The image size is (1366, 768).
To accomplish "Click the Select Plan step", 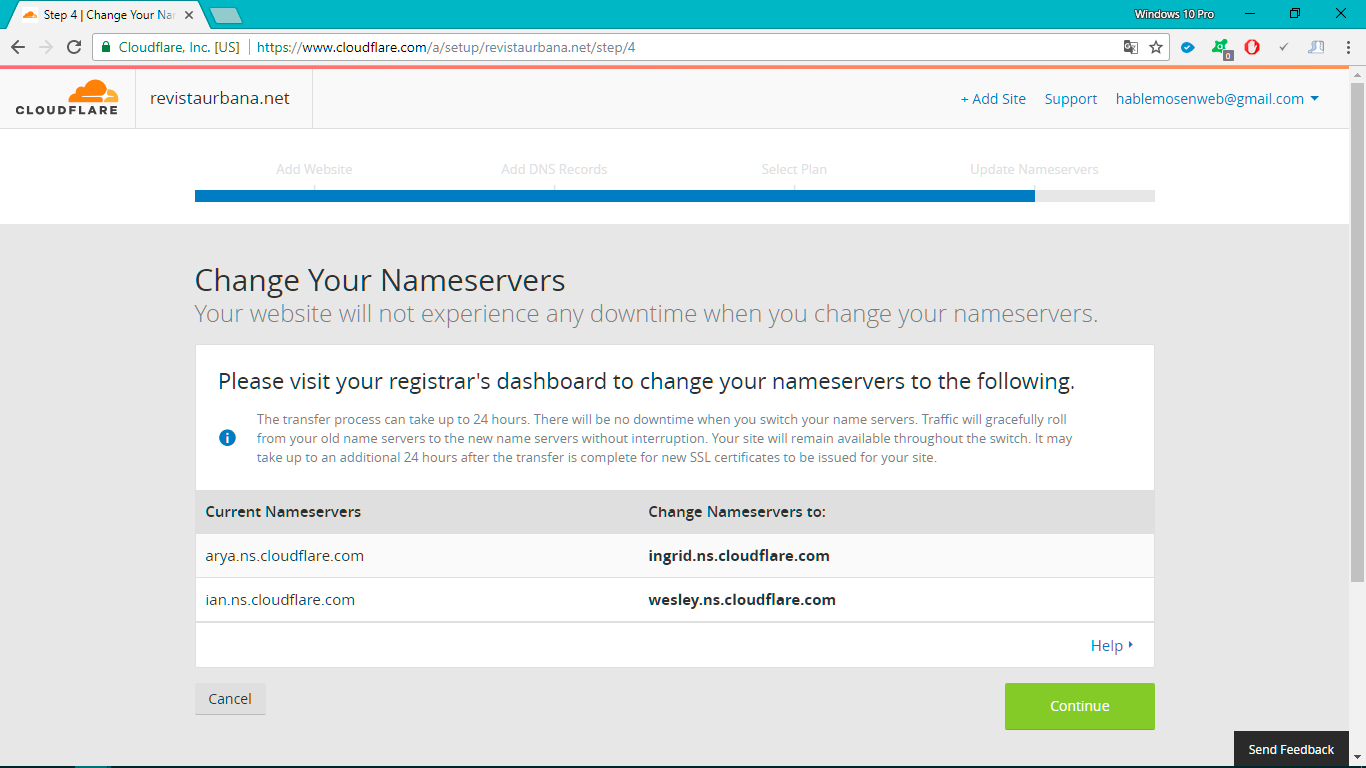I will pyautogui.click(x=794, y=169).
